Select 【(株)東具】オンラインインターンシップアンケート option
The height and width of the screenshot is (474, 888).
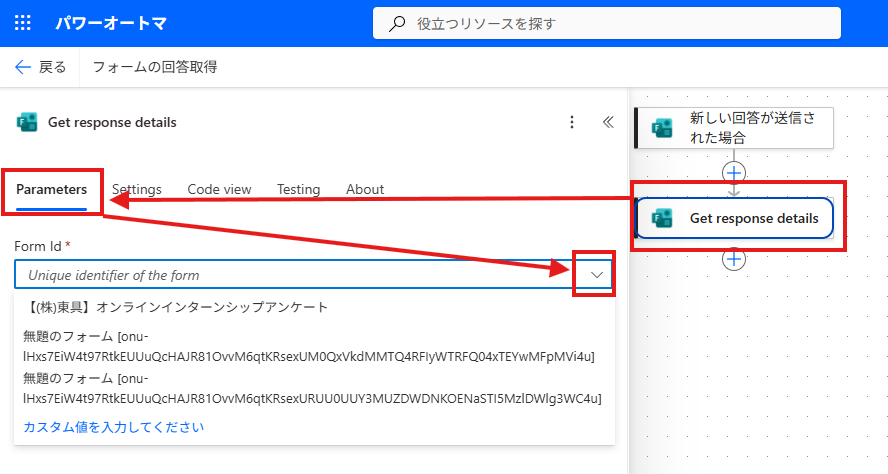[314, 308]
